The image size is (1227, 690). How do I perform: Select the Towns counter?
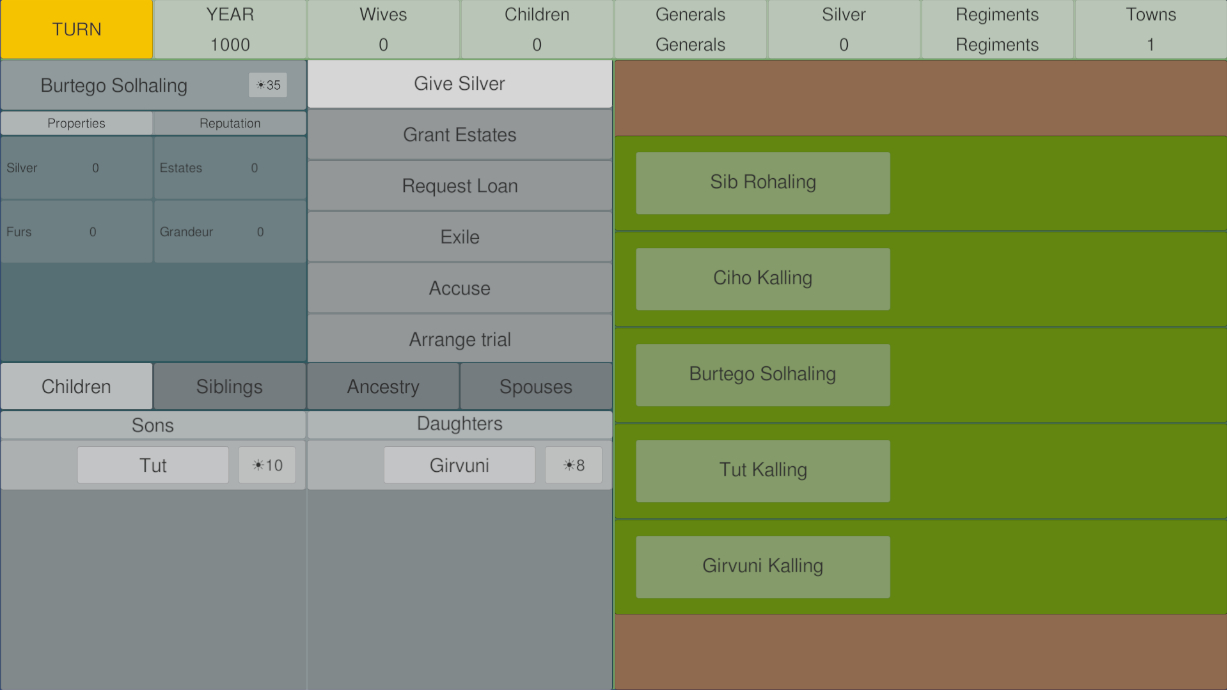click(x=1151, y=29)
